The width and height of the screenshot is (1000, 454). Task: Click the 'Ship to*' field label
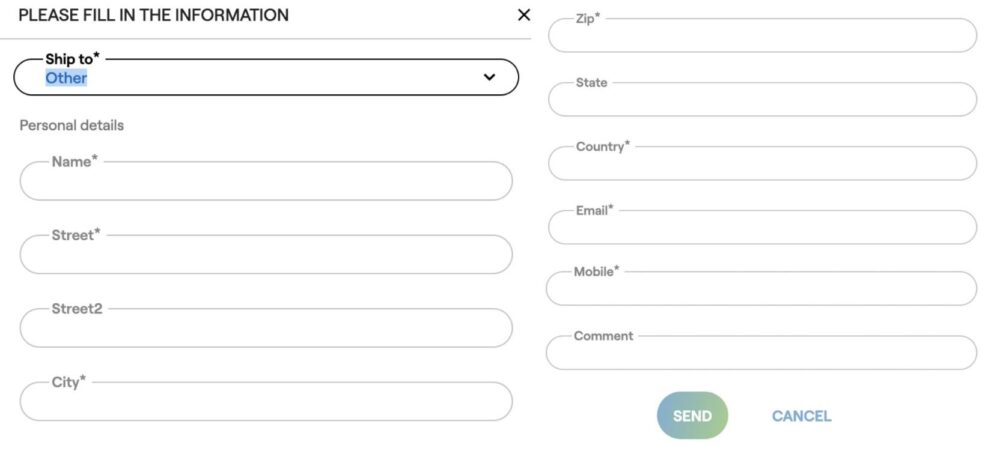point(72,59)
